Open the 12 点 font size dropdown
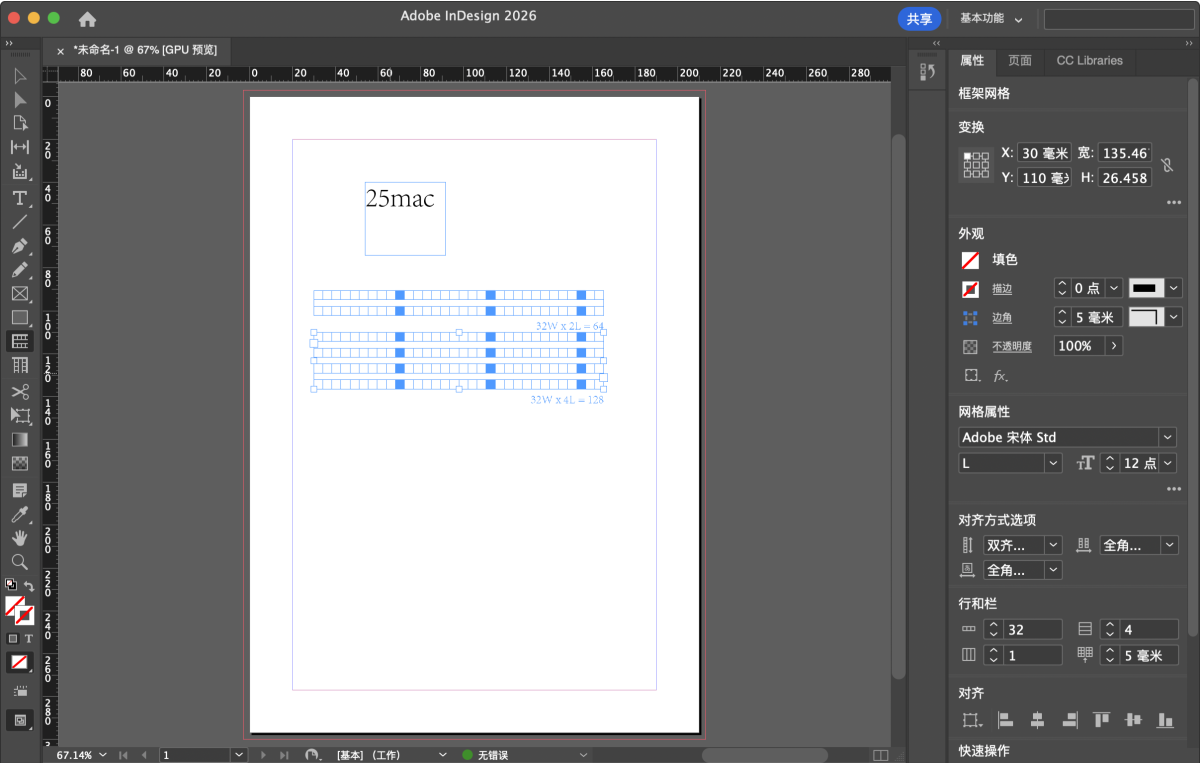The height and width of the screenshot is (763, 1200). [x=1168, y=463]
